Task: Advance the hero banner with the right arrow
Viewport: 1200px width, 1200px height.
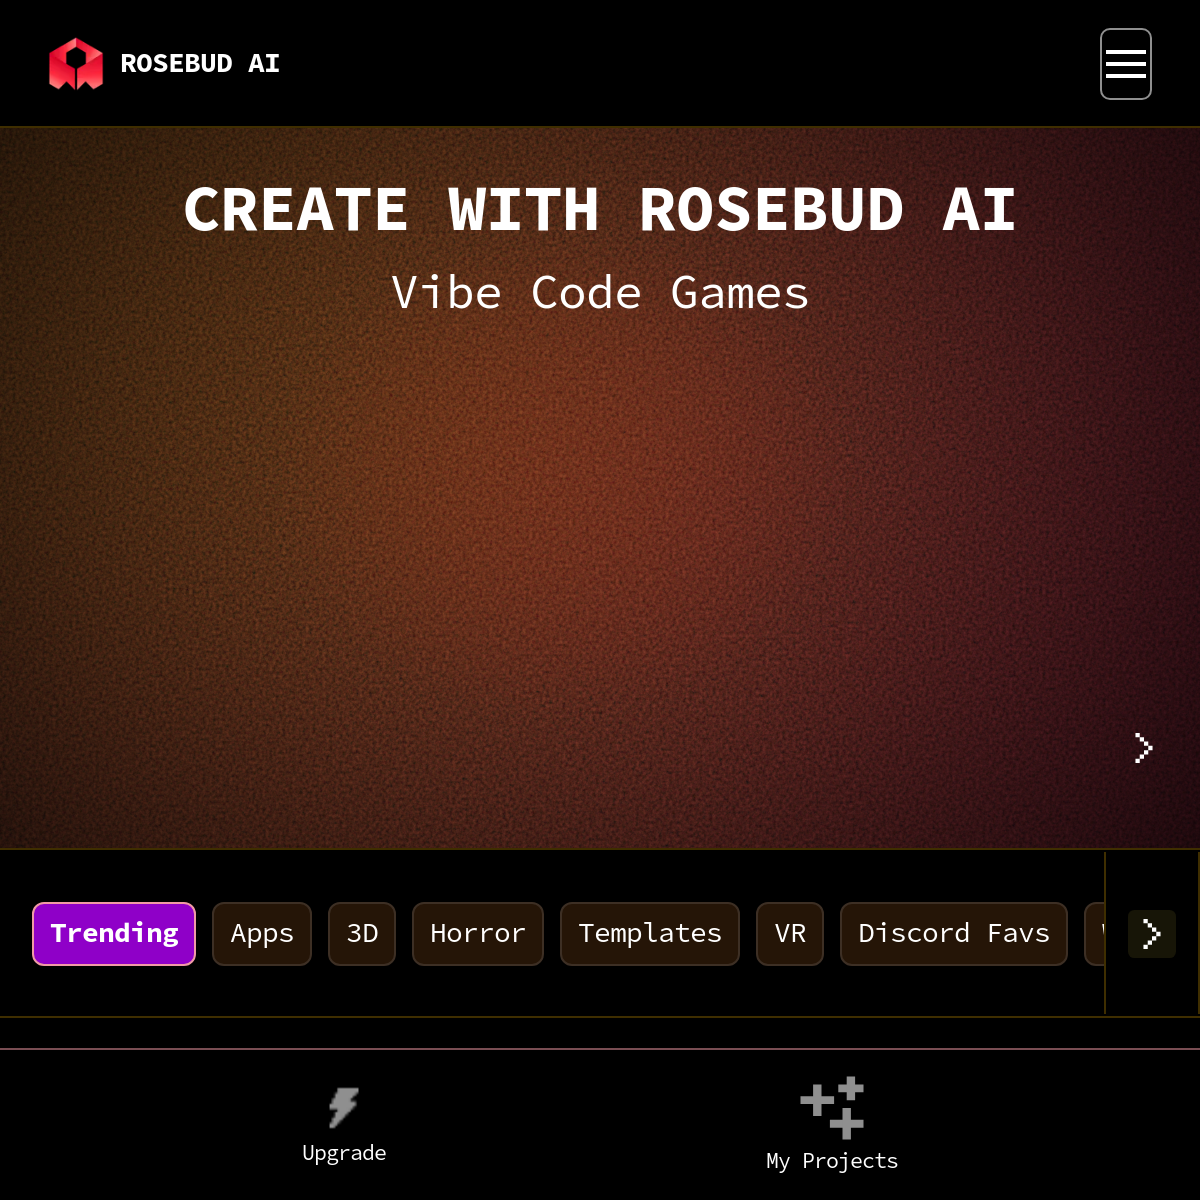Action: click(x=1143, y=748)
